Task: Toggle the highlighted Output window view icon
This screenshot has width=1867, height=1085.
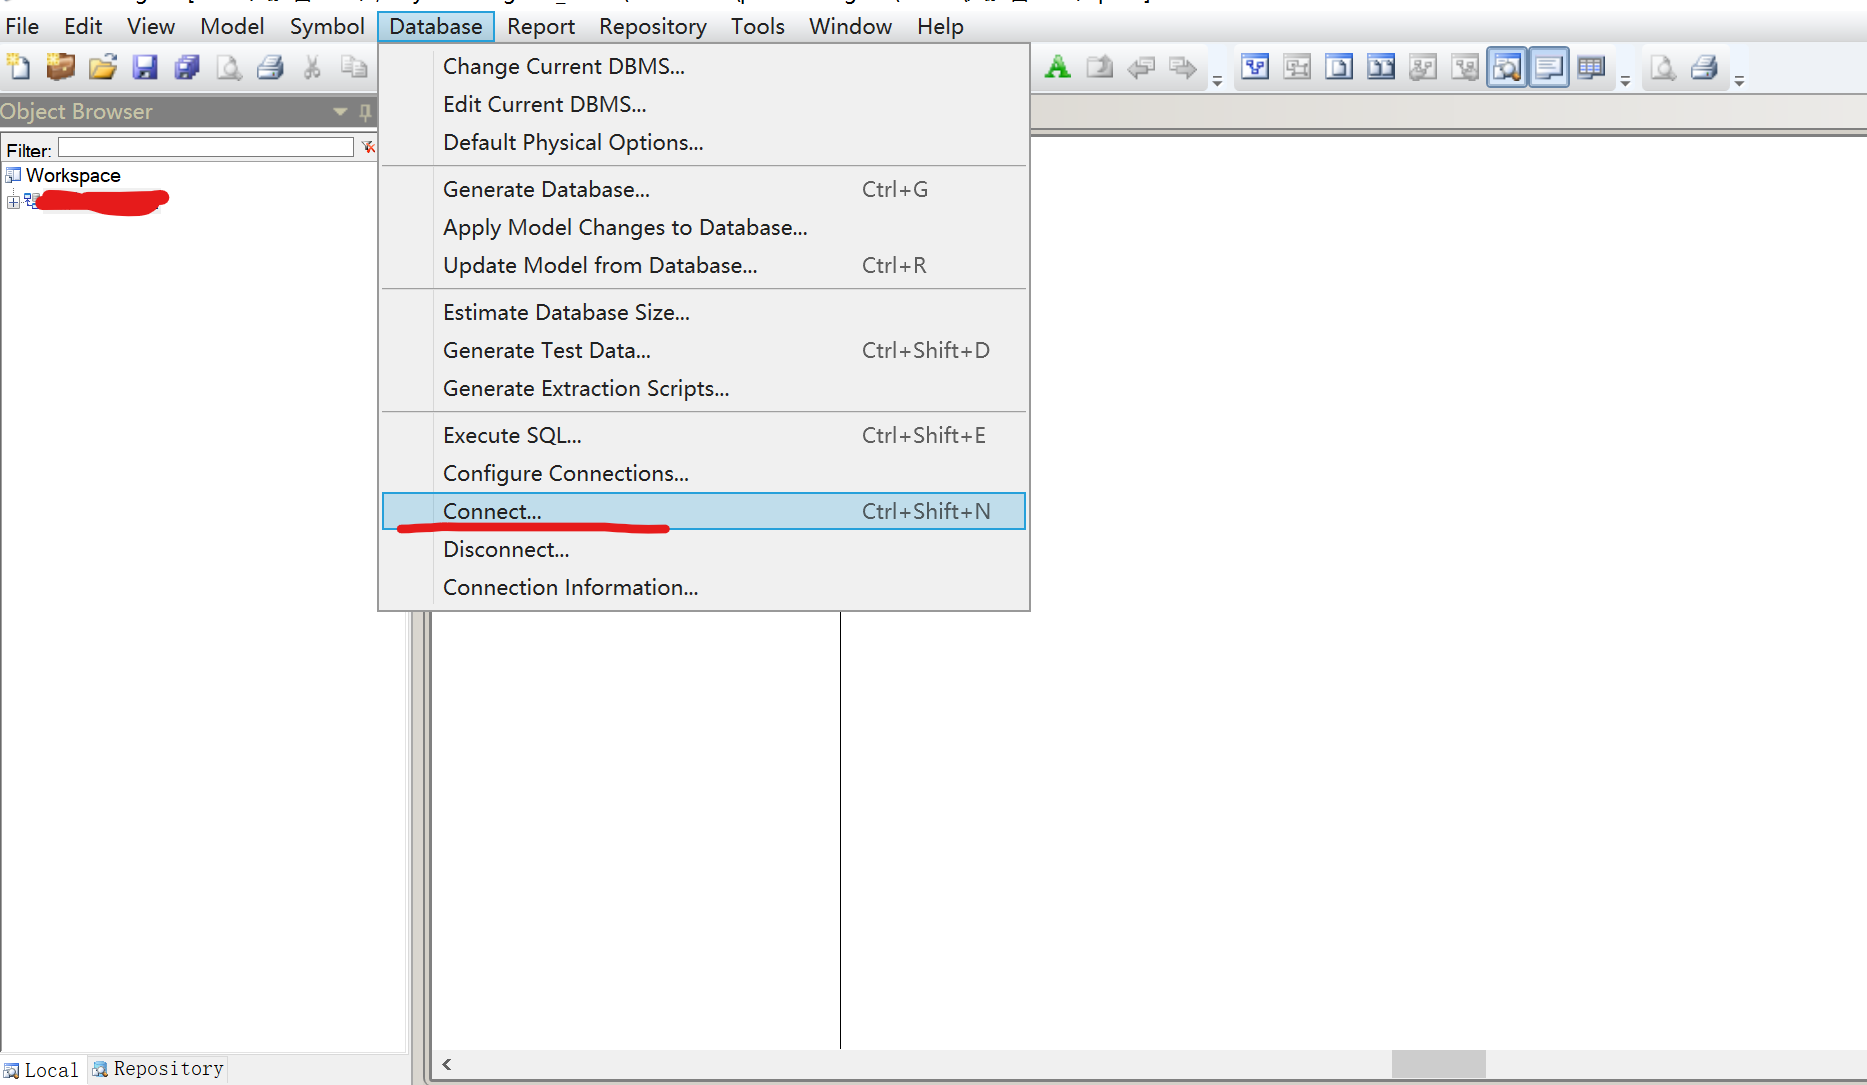Action: 1549,67
